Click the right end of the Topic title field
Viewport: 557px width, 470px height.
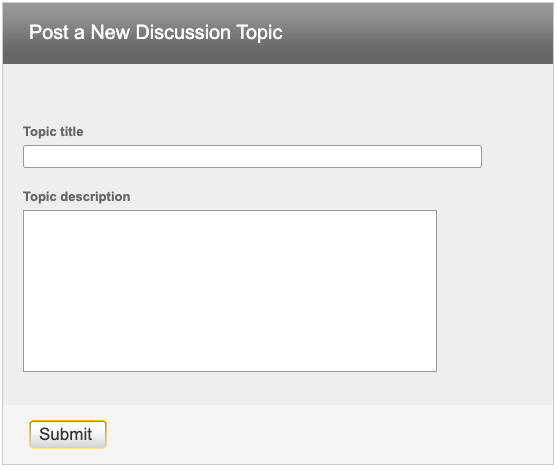click(x=469, y=156)
